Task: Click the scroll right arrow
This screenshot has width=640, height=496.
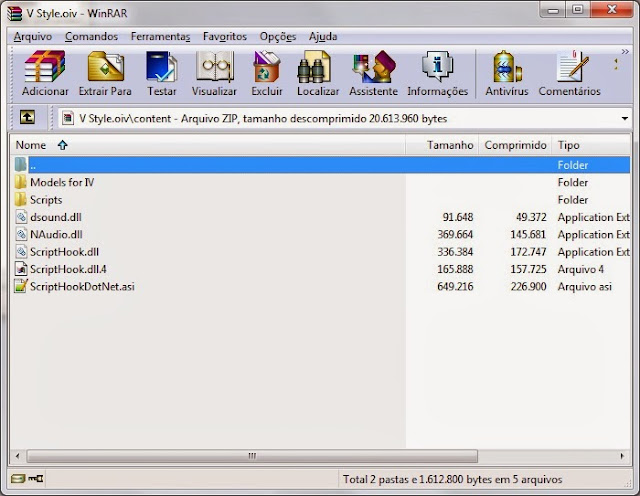Action: [622, 456]
